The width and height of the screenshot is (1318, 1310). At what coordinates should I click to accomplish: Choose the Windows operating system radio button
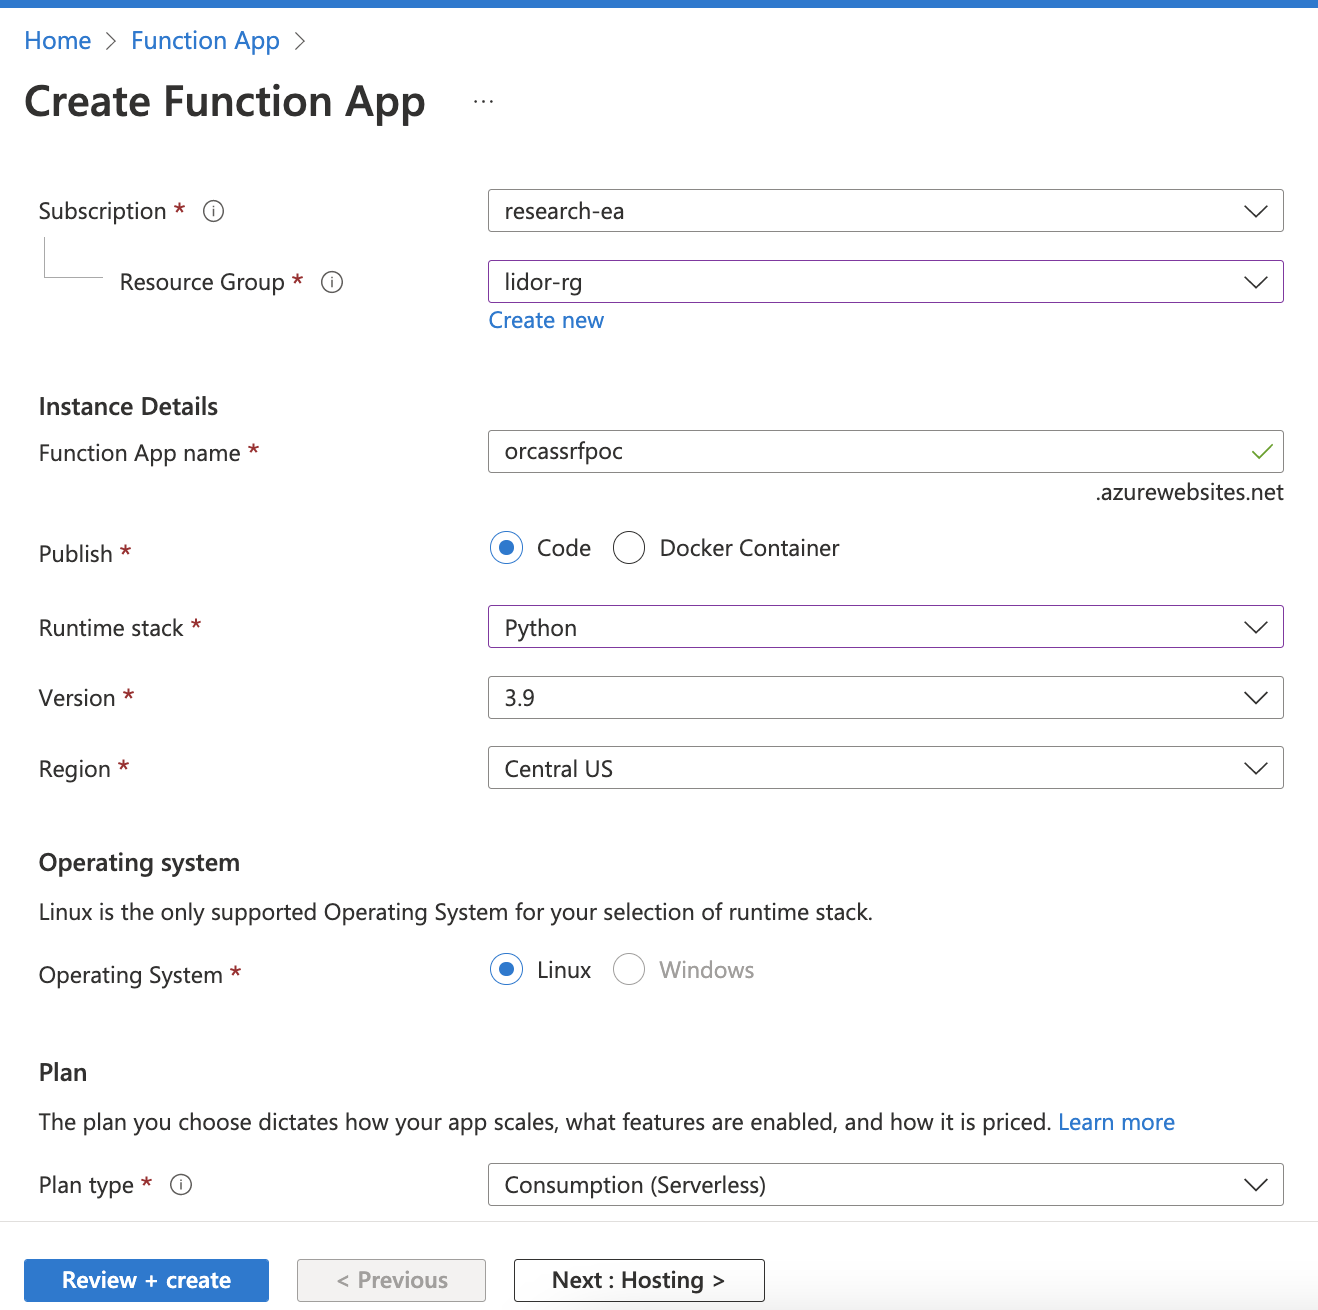tap(629, 970)
